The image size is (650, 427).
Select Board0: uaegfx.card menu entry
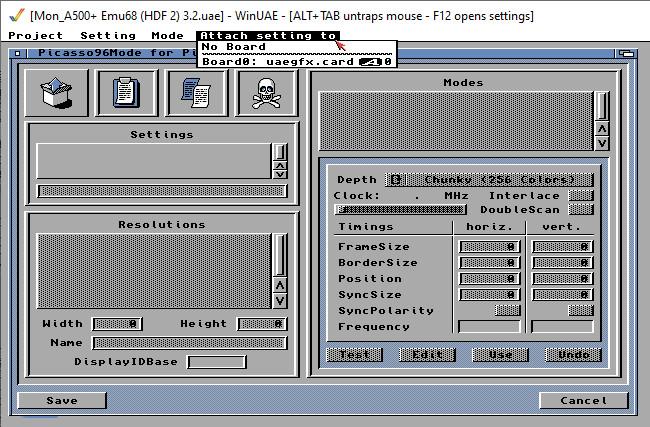click(x=296, y=62)
